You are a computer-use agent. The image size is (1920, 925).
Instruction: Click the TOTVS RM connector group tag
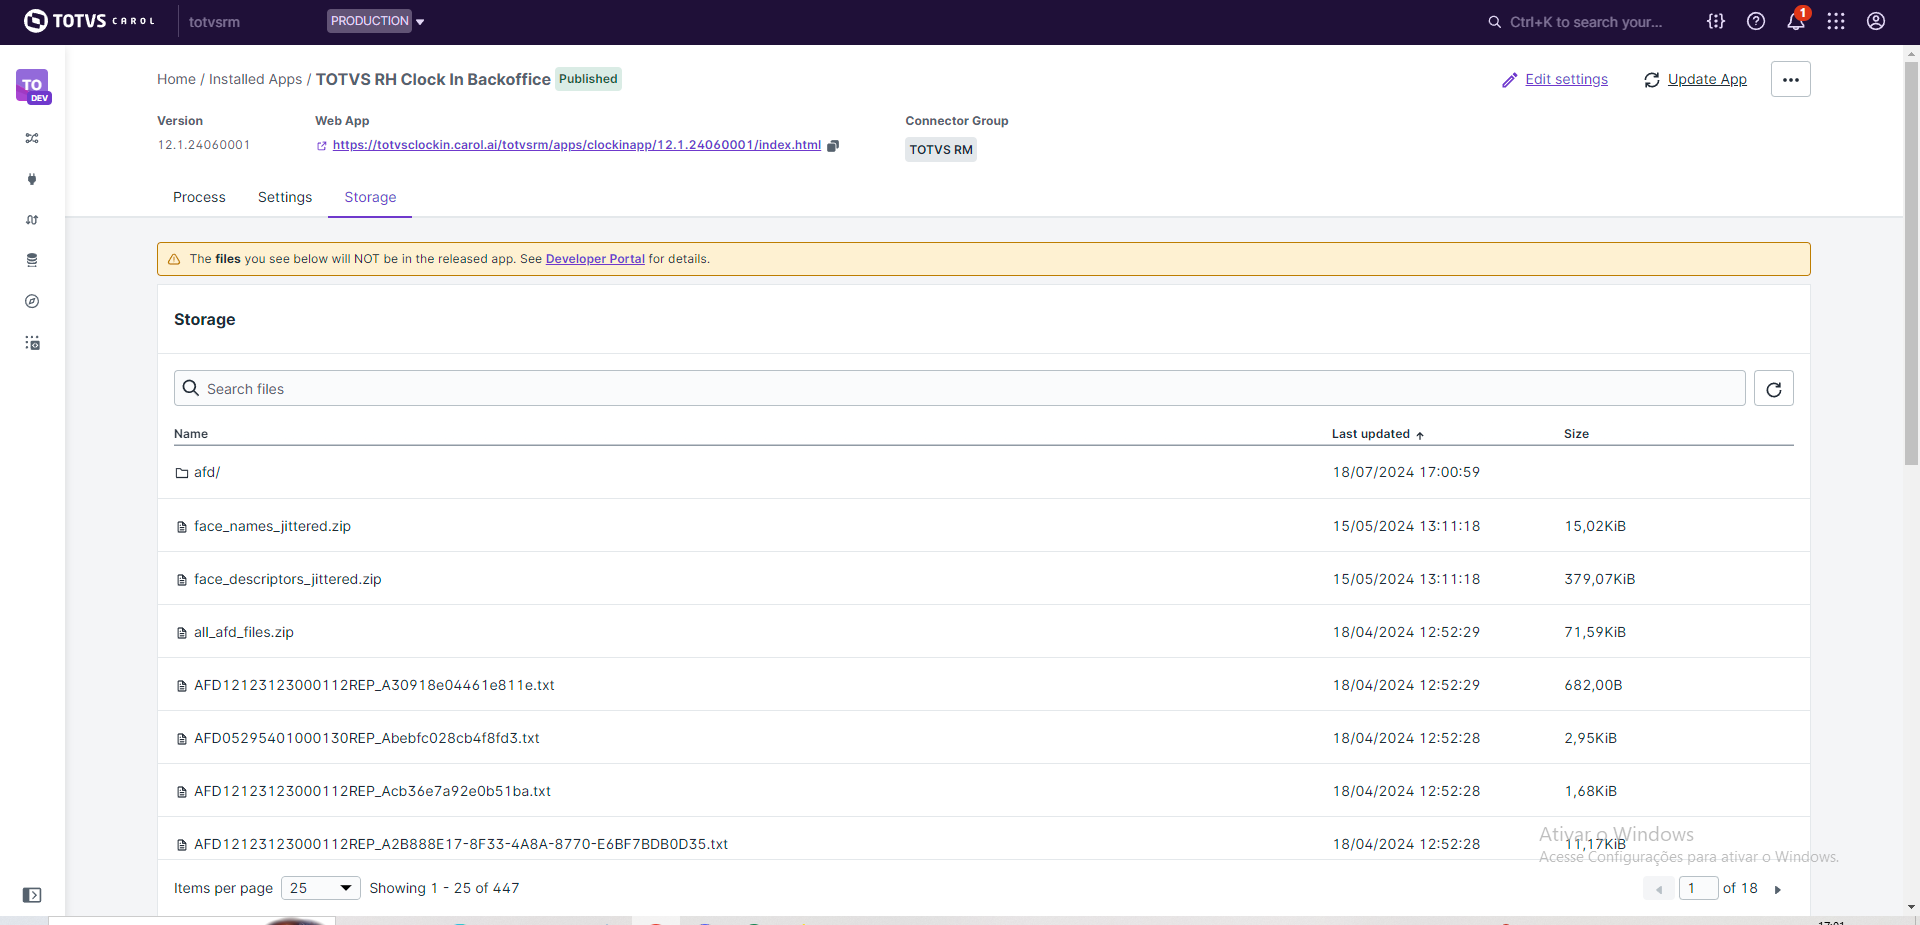[941, 149]
